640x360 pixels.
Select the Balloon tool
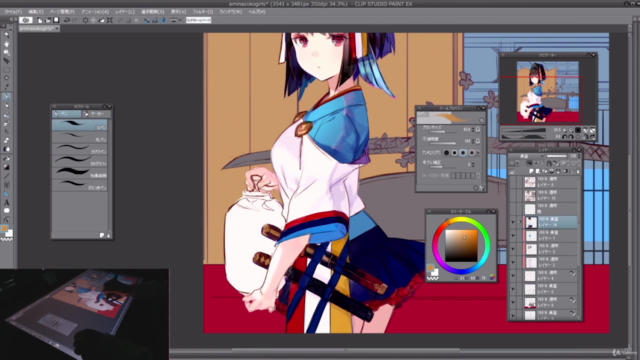[x=6, y=211]
